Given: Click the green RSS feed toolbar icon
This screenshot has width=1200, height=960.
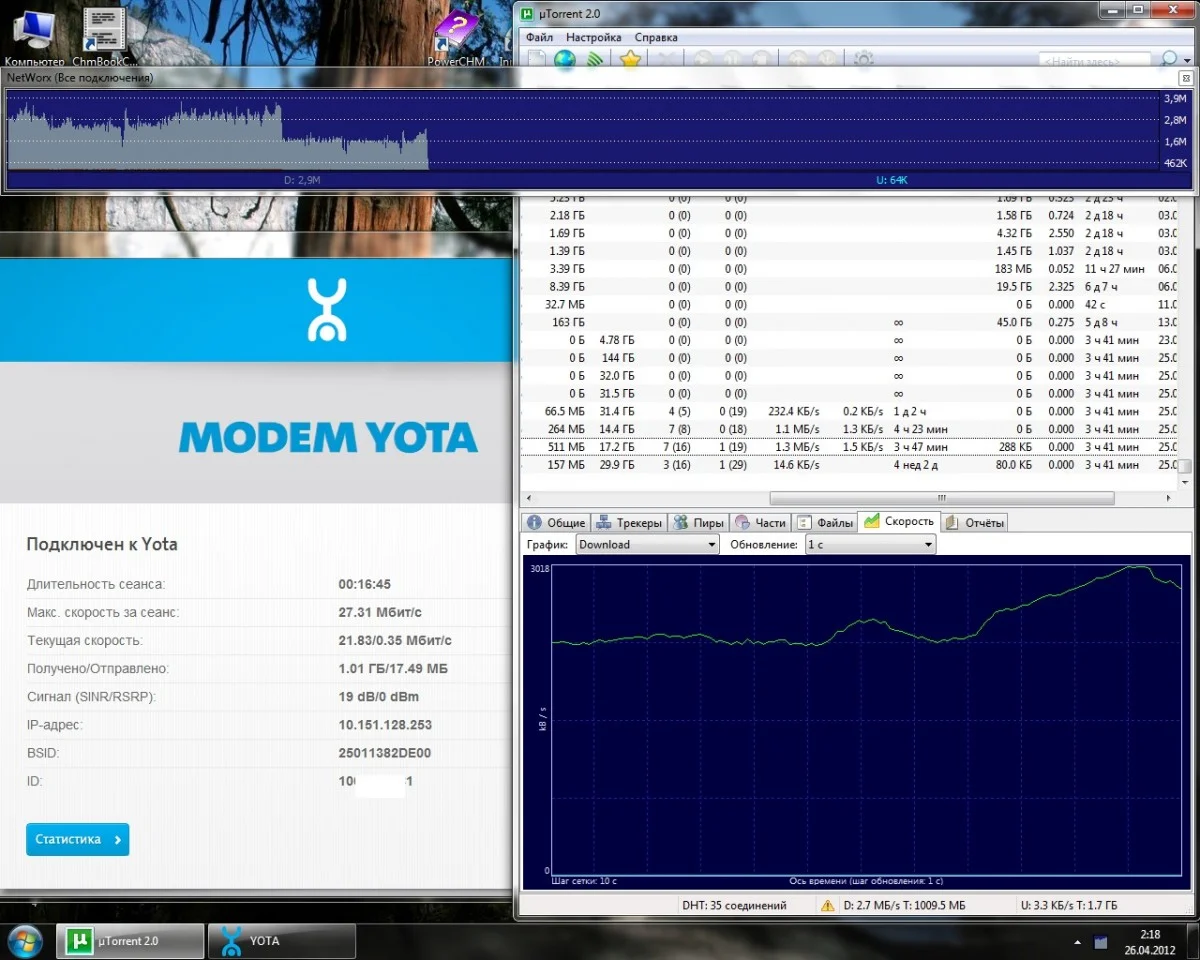Looking at the screenshot, I should [594, 60].
